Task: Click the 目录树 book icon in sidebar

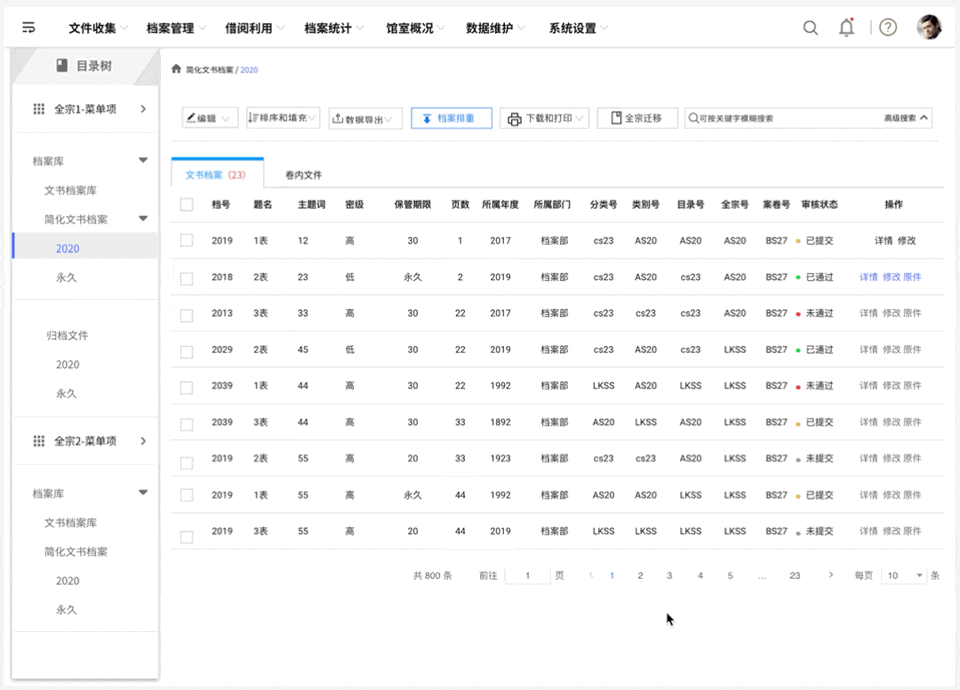Action: coord(62,66)
